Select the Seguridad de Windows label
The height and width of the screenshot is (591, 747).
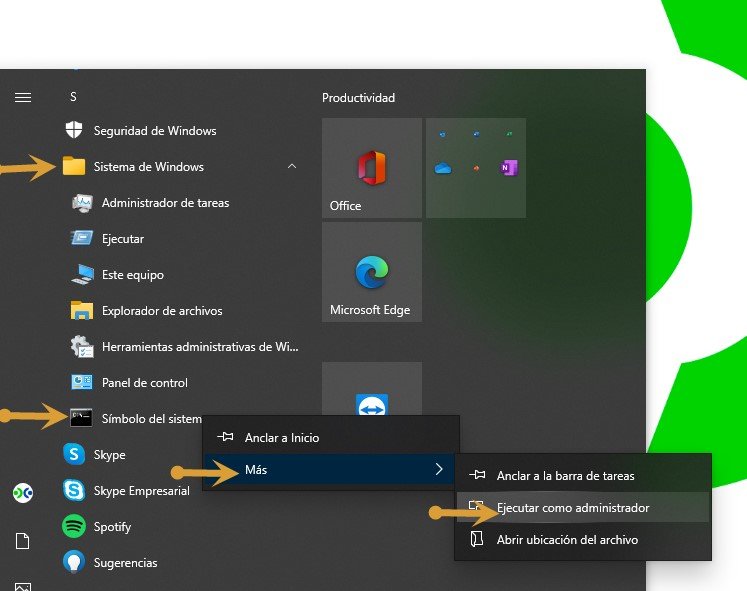pyautogui.click(x=155, y=130)
